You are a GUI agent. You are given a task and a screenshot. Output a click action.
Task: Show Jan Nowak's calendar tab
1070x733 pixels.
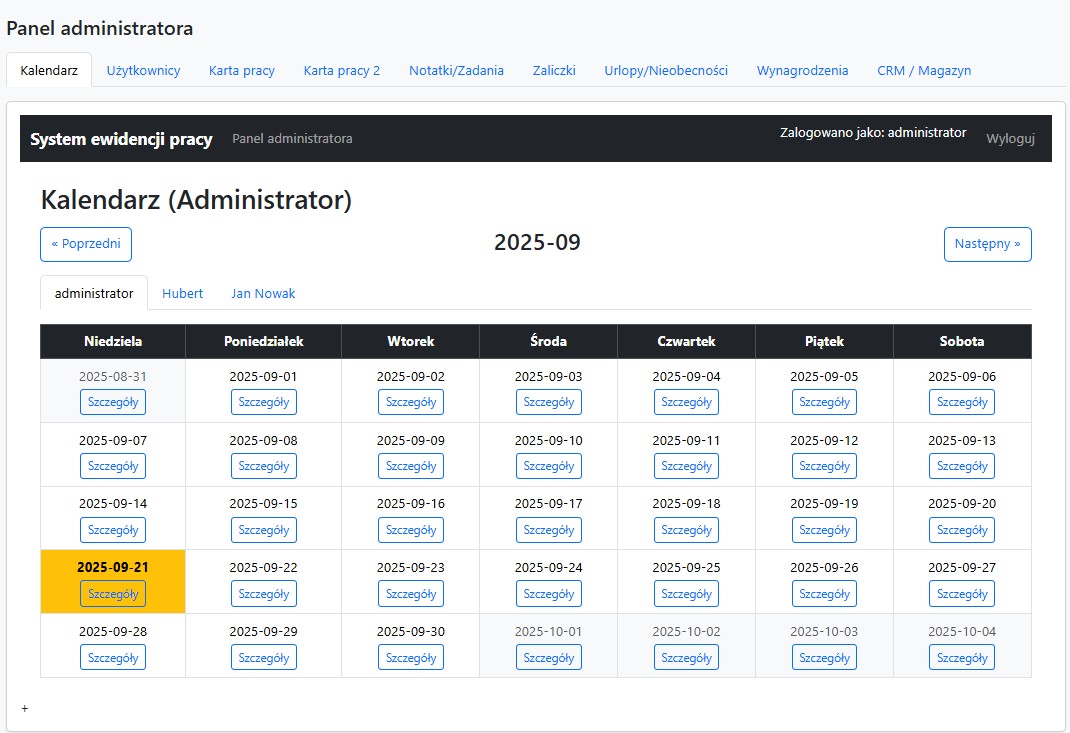tap(263, 293)
